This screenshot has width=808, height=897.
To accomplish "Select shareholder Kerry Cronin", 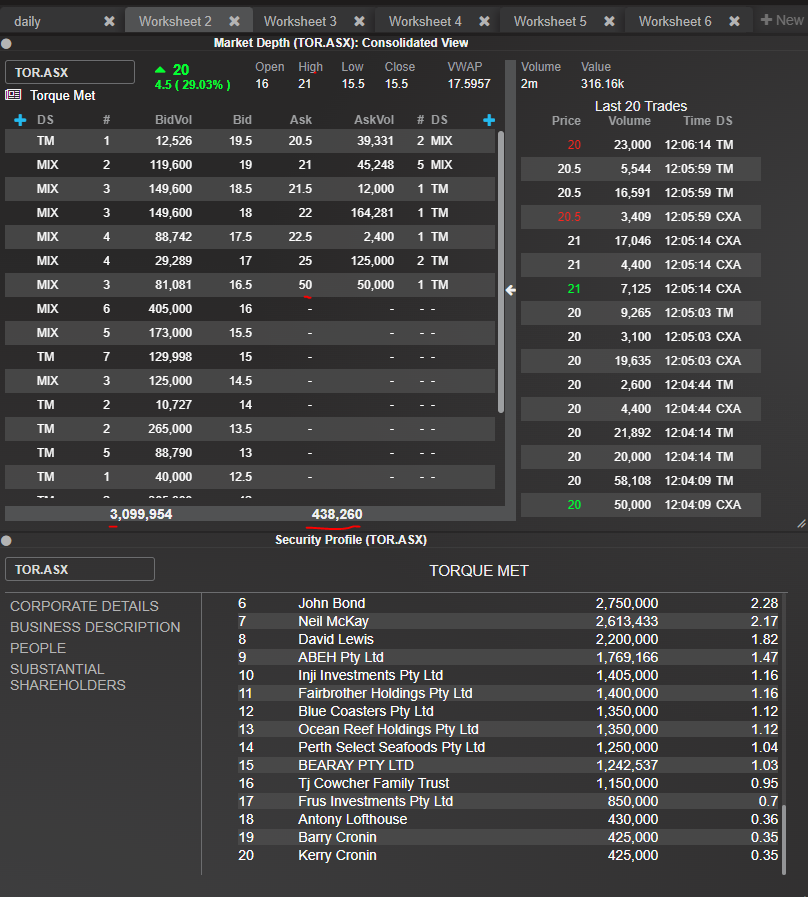I will point(508,856).
